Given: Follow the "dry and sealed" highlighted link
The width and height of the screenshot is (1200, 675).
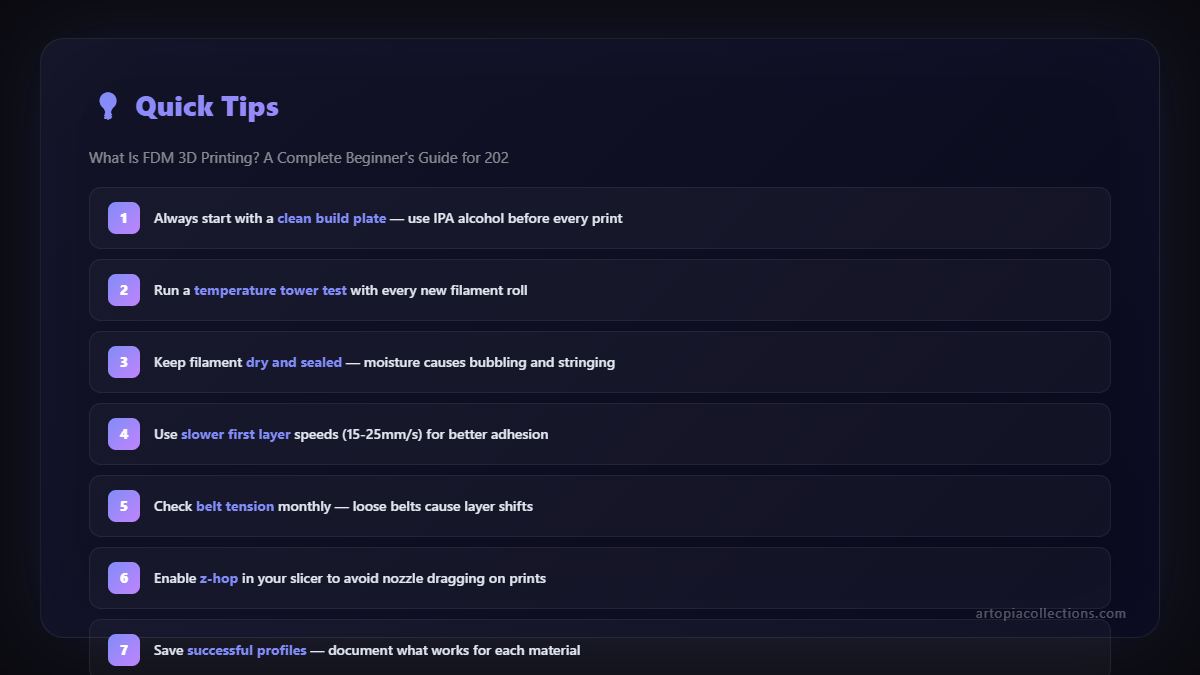Looking at the screenshot, I should coord(294,362).
